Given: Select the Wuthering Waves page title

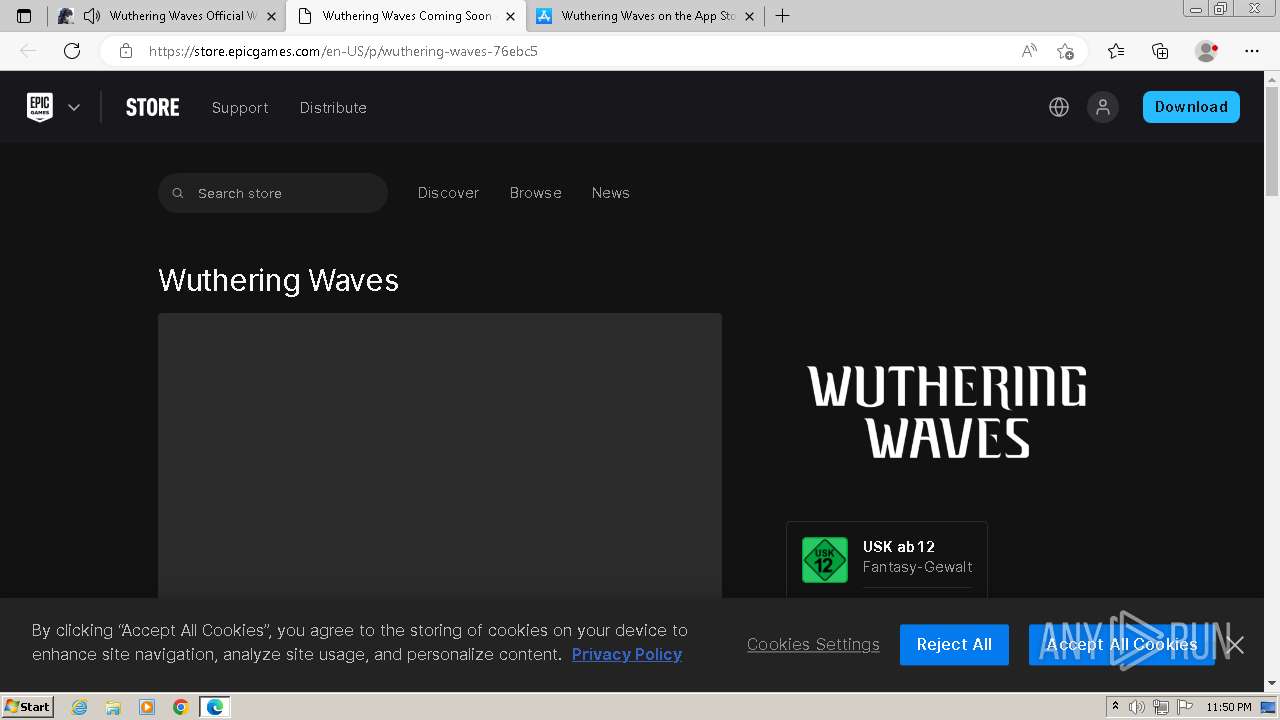Looking at the screenshot, I should click(x=278, y=280).
